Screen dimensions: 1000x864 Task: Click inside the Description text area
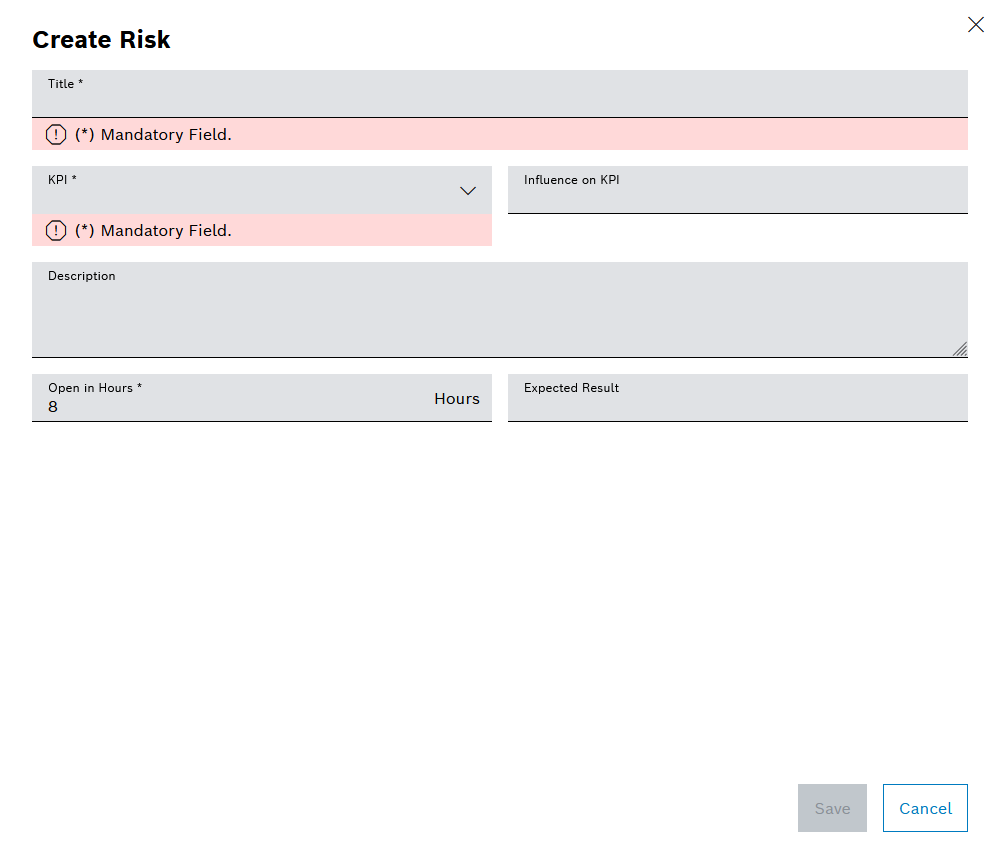tap(500, 310)
